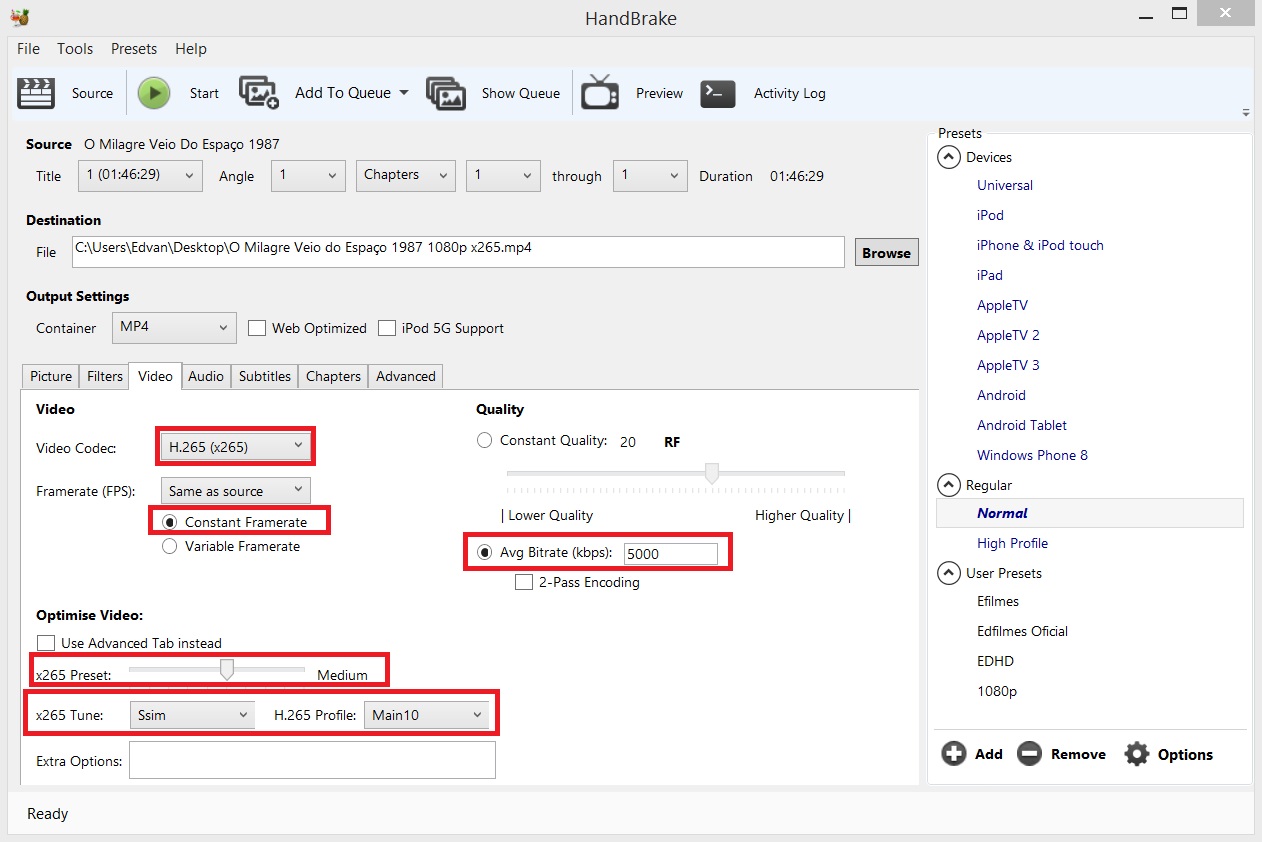Switch to the Picture tab
Viewport: 1262px width, 842px height.
pyautogui.click(x=51, y=376)
